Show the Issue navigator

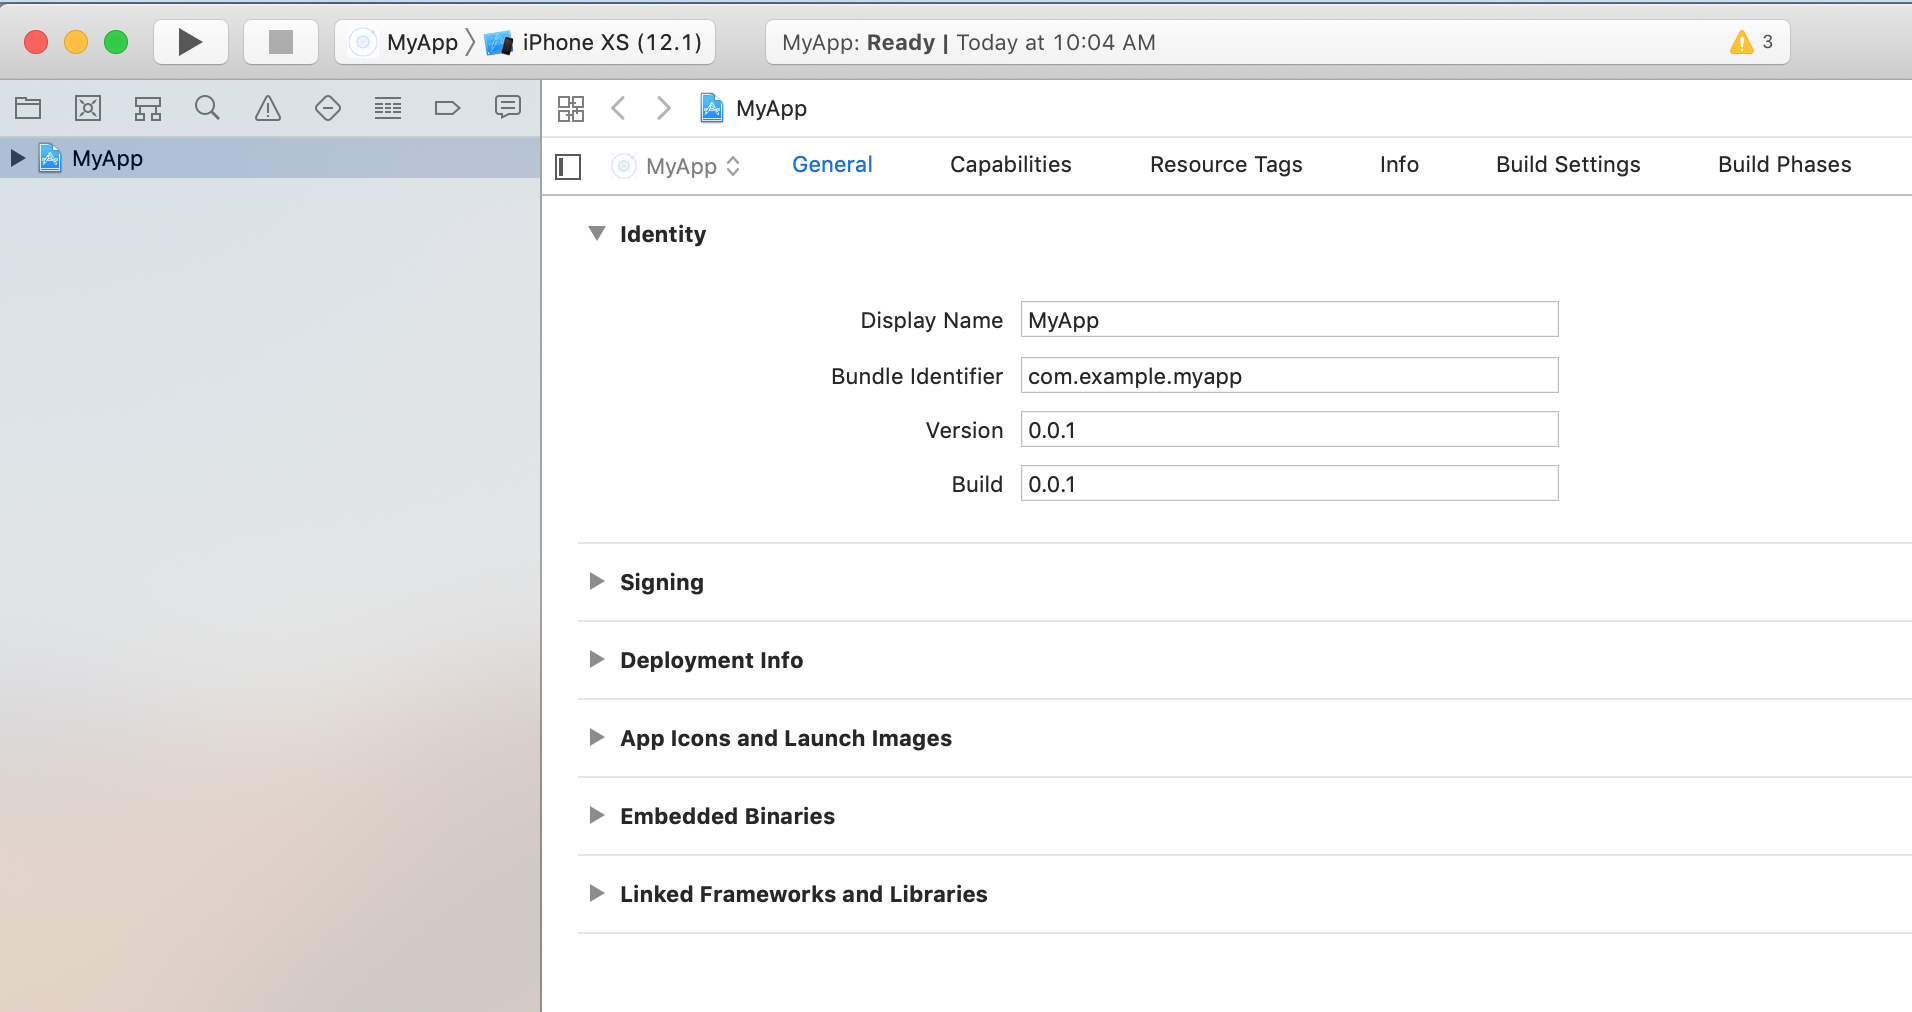[267, 108]
